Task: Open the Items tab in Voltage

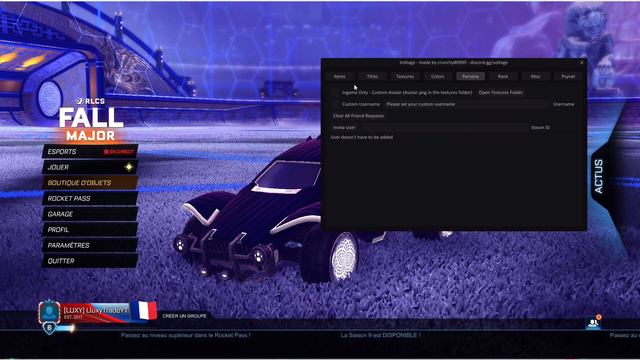Action: click(x=340, y=76)
